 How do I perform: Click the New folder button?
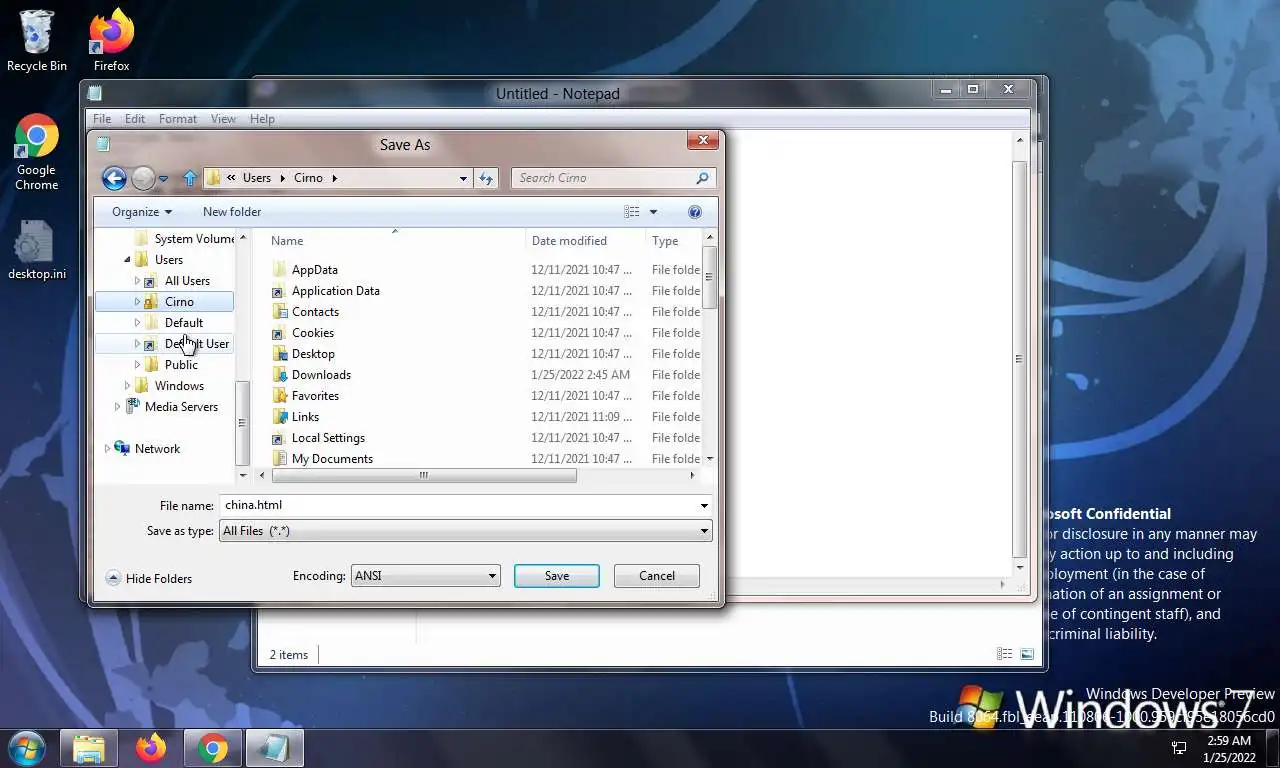coord(232,212)
